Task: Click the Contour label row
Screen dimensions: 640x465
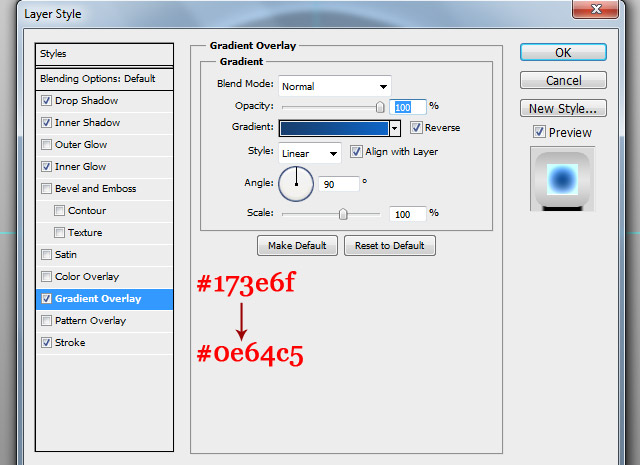Action: click(87, 211)
